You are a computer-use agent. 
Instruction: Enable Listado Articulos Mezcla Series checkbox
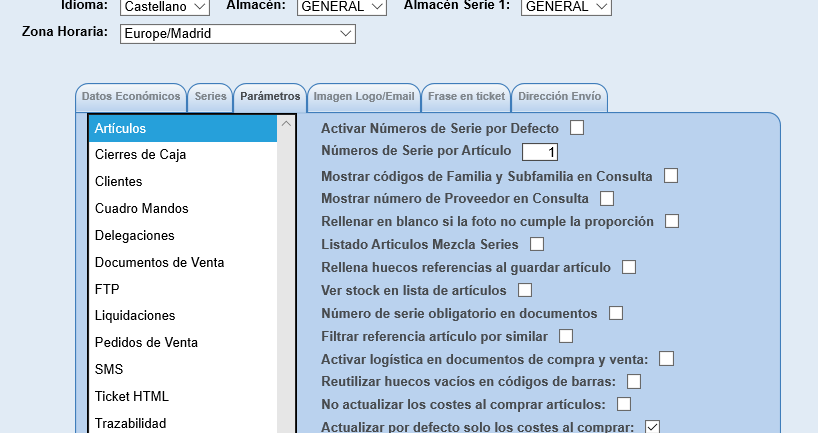click(x=537, y=244)
